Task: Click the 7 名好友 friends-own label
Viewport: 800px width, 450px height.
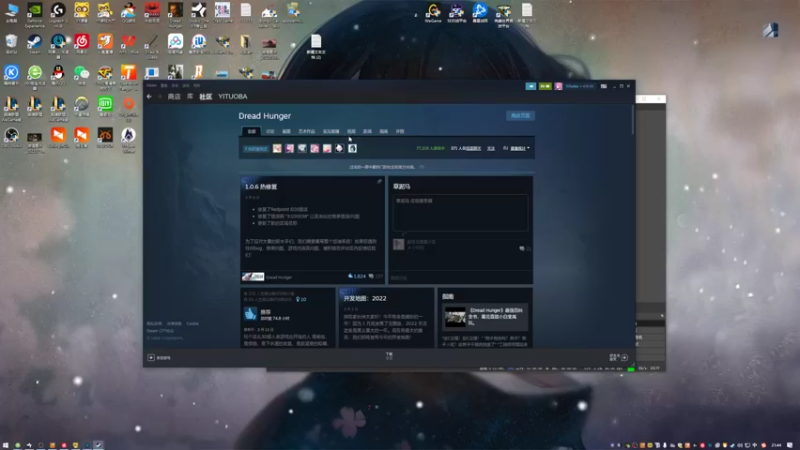Action: click(256, 148)
